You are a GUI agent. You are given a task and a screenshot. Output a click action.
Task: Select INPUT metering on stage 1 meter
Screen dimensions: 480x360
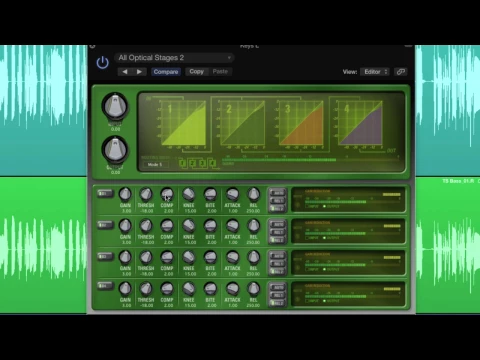pyautogui.click(x=312, y=207)
